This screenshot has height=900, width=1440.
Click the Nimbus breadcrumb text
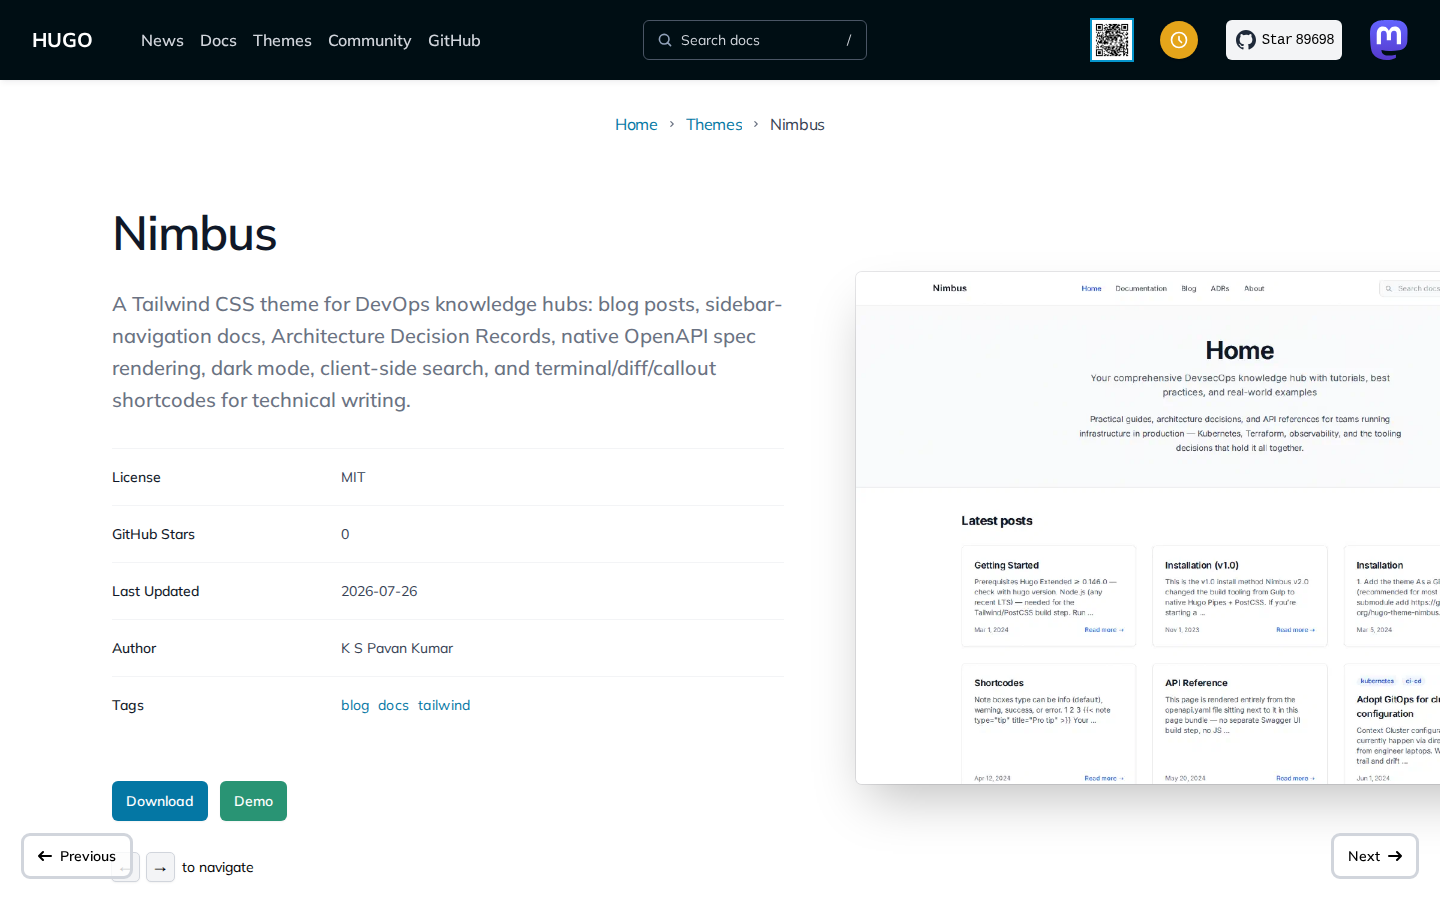[797, 124]
